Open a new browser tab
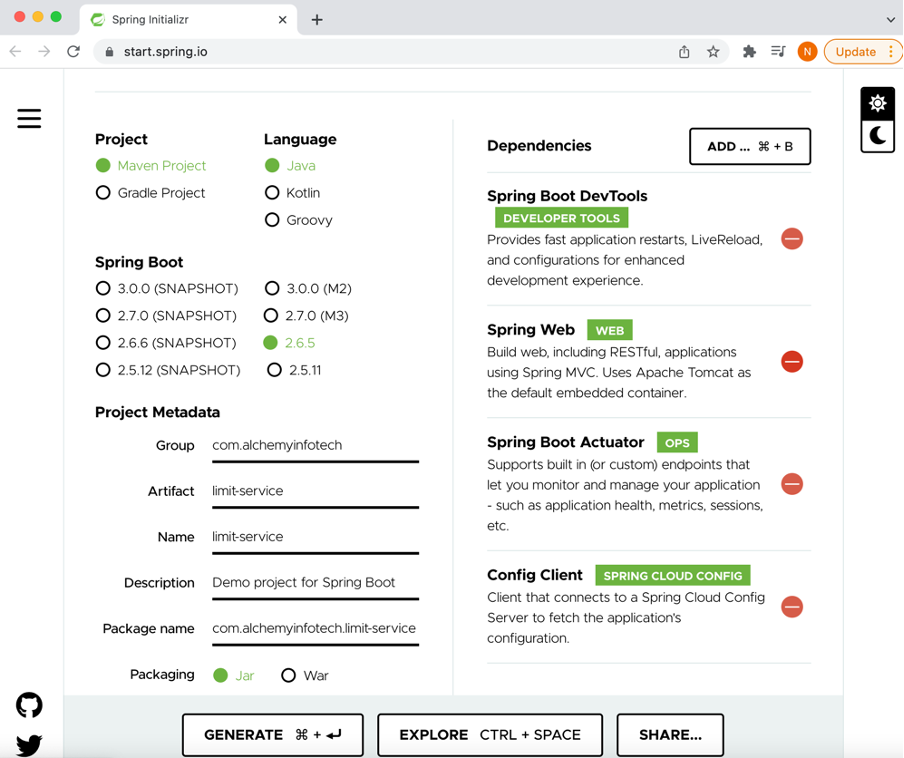 click(317, 18)
